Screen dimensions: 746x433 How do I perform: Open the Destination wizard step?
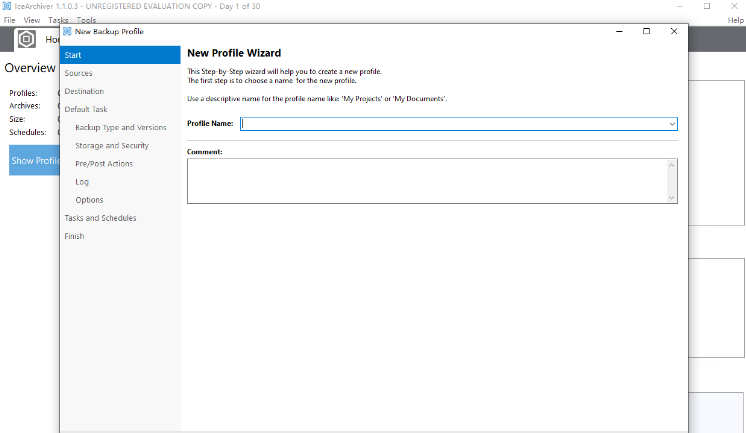84,91
